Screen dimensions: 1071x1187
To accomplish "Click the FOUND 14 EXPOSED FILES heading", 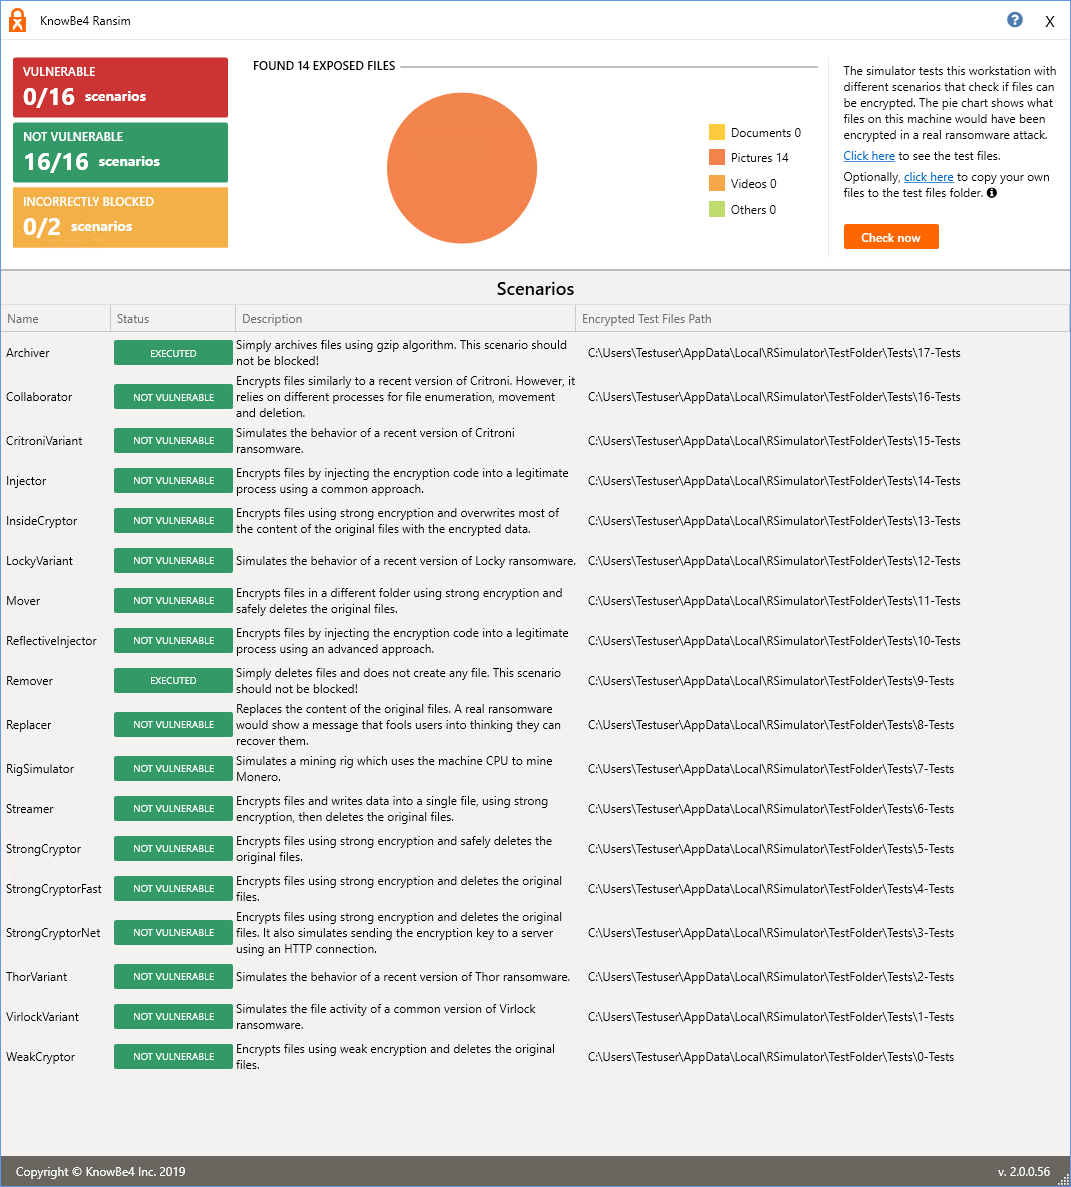I will (x=324, y=66).
